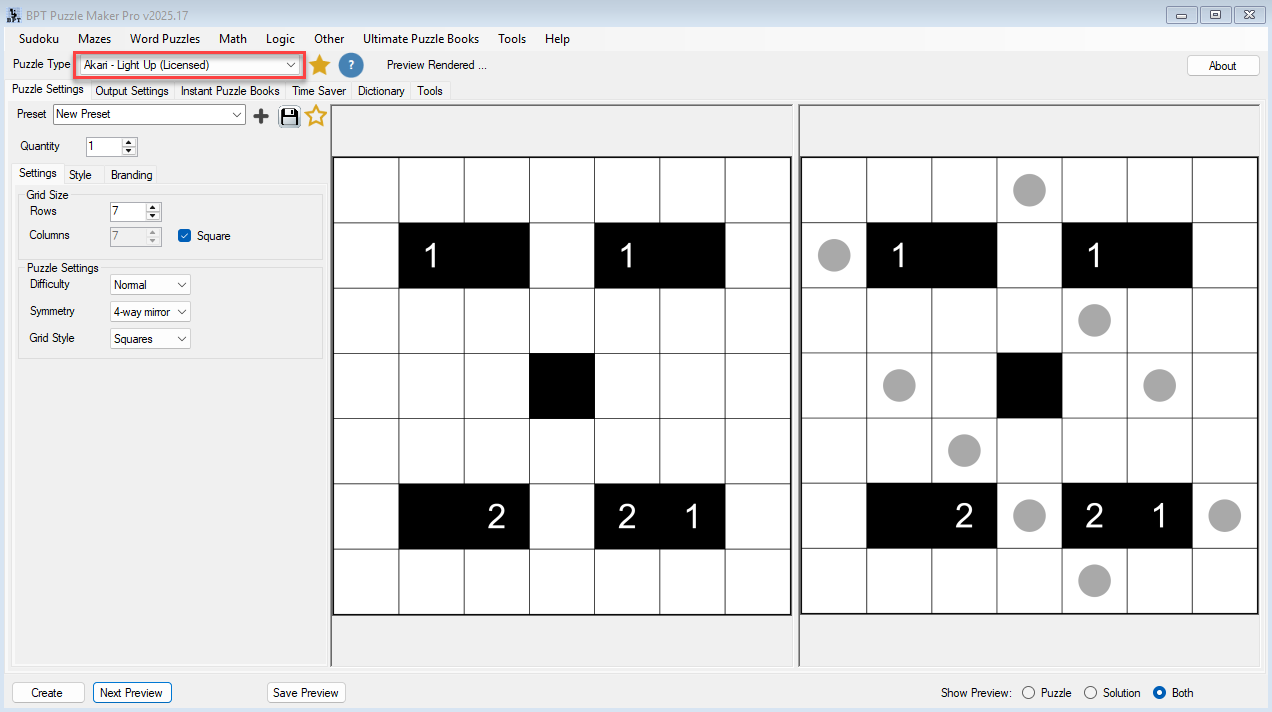Click into the Quantity input field
Viewport: 1272px width, 712px height.
(x=103, y=147)
